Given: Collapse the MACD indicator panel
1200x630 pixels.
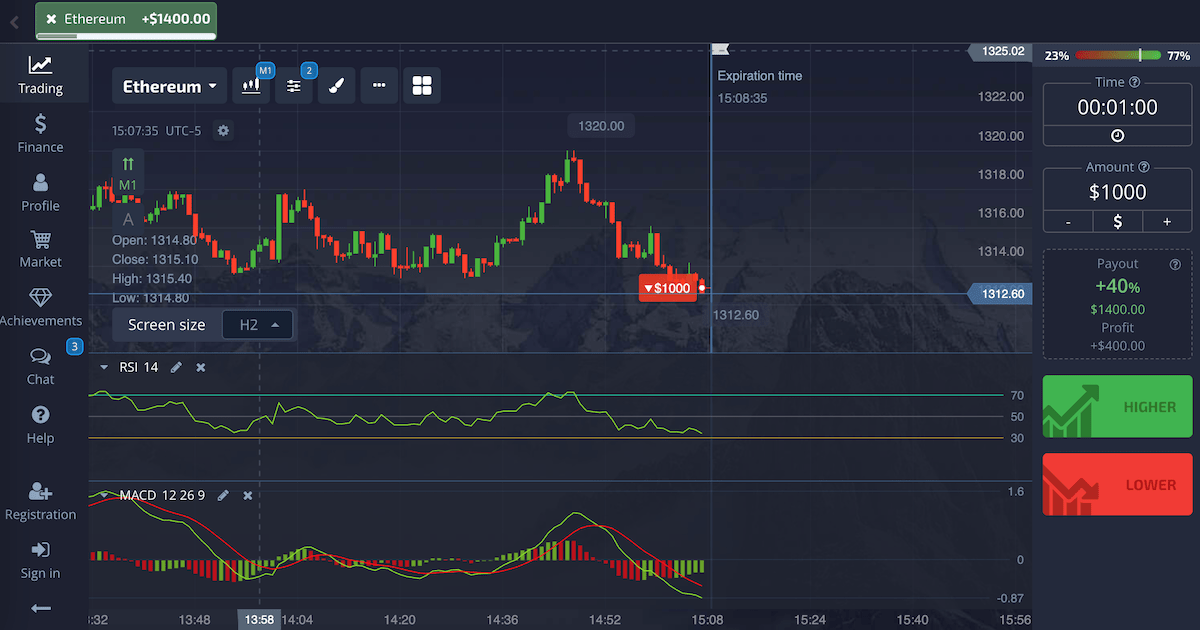Looking at the screenshot, I should (x=104, y=495).
